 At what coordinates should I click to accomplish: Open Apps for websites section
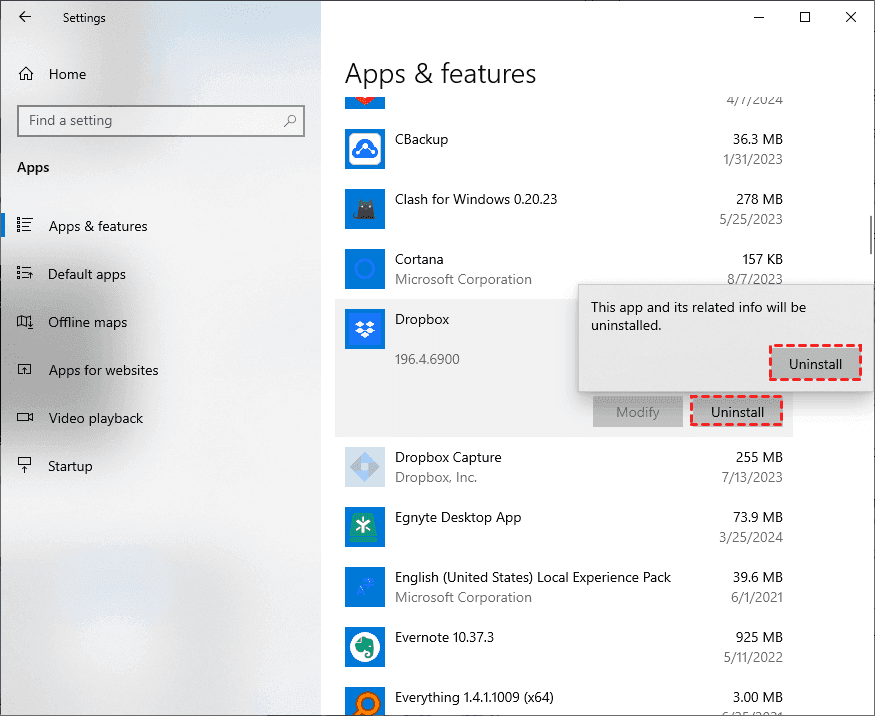(103, 370)
